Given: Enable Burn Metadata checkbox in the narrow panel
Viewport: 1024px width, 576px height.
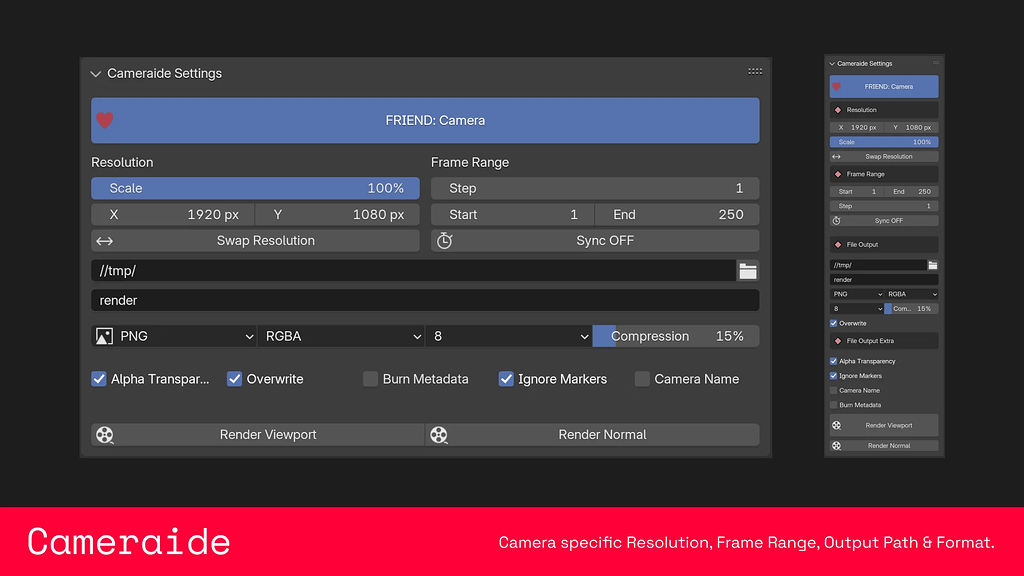Looking at the screenshot, I should 833,405.
